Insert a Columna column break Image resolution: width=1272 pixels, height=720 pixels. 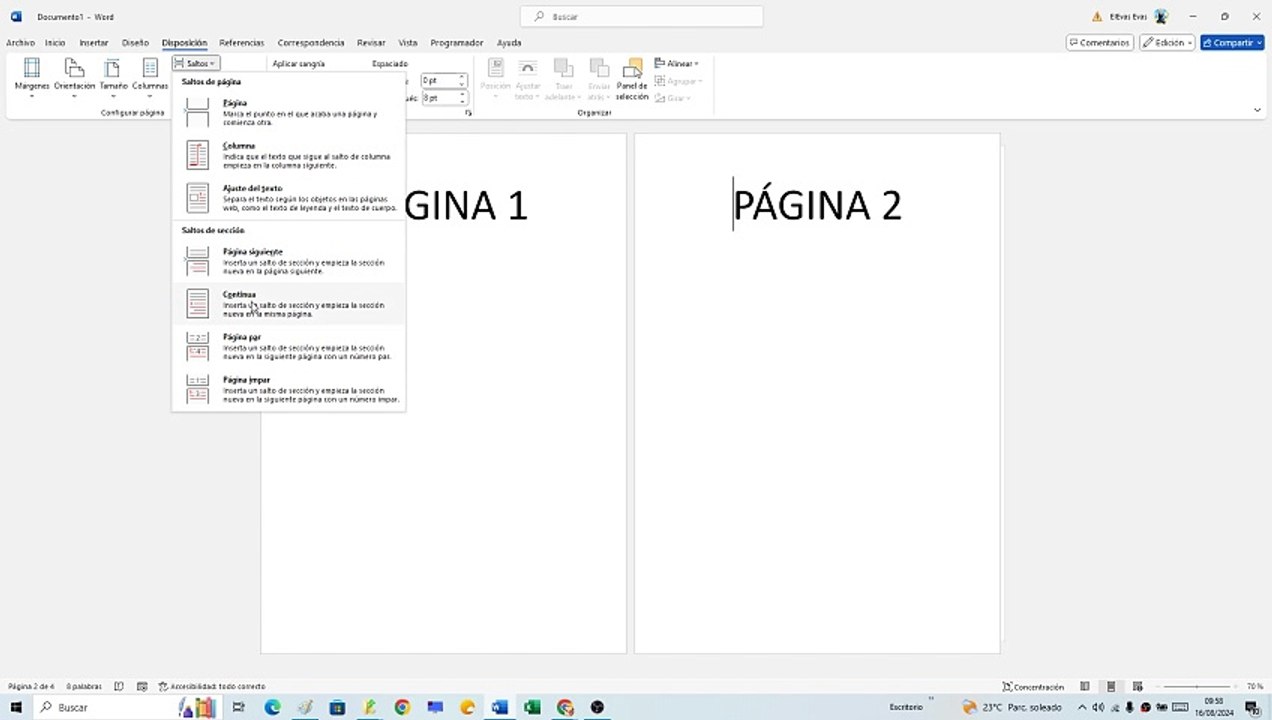289,155
